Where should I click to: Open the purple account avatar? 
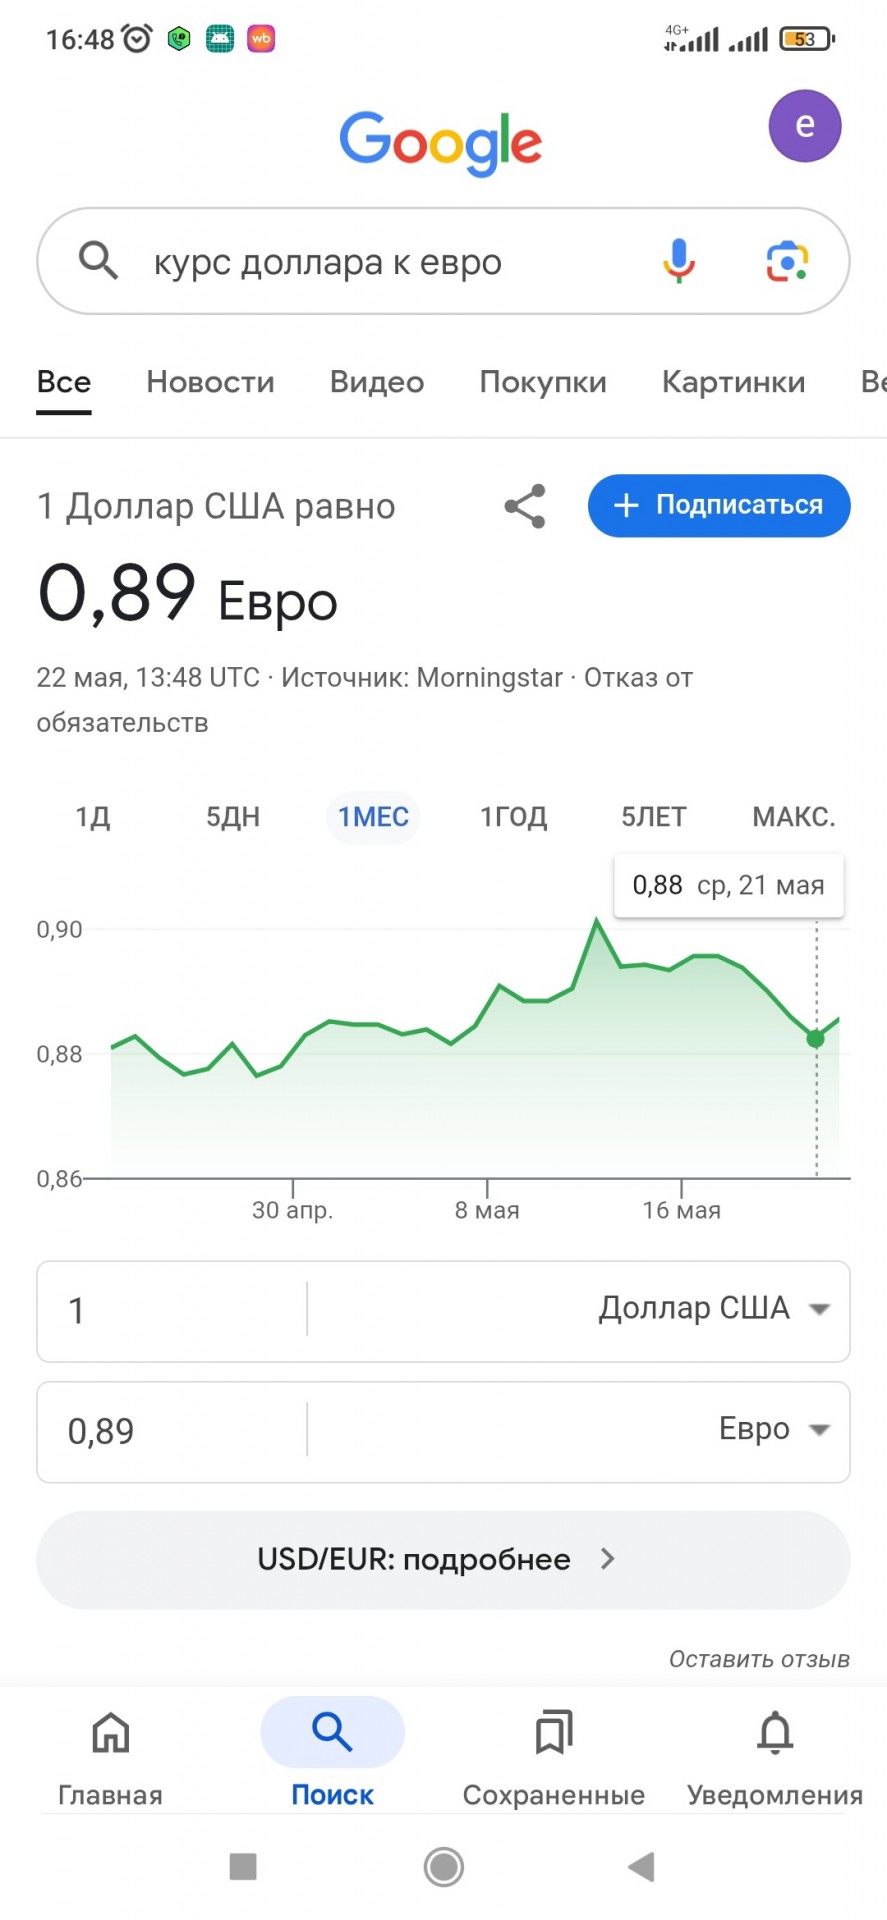click(804, 126)
